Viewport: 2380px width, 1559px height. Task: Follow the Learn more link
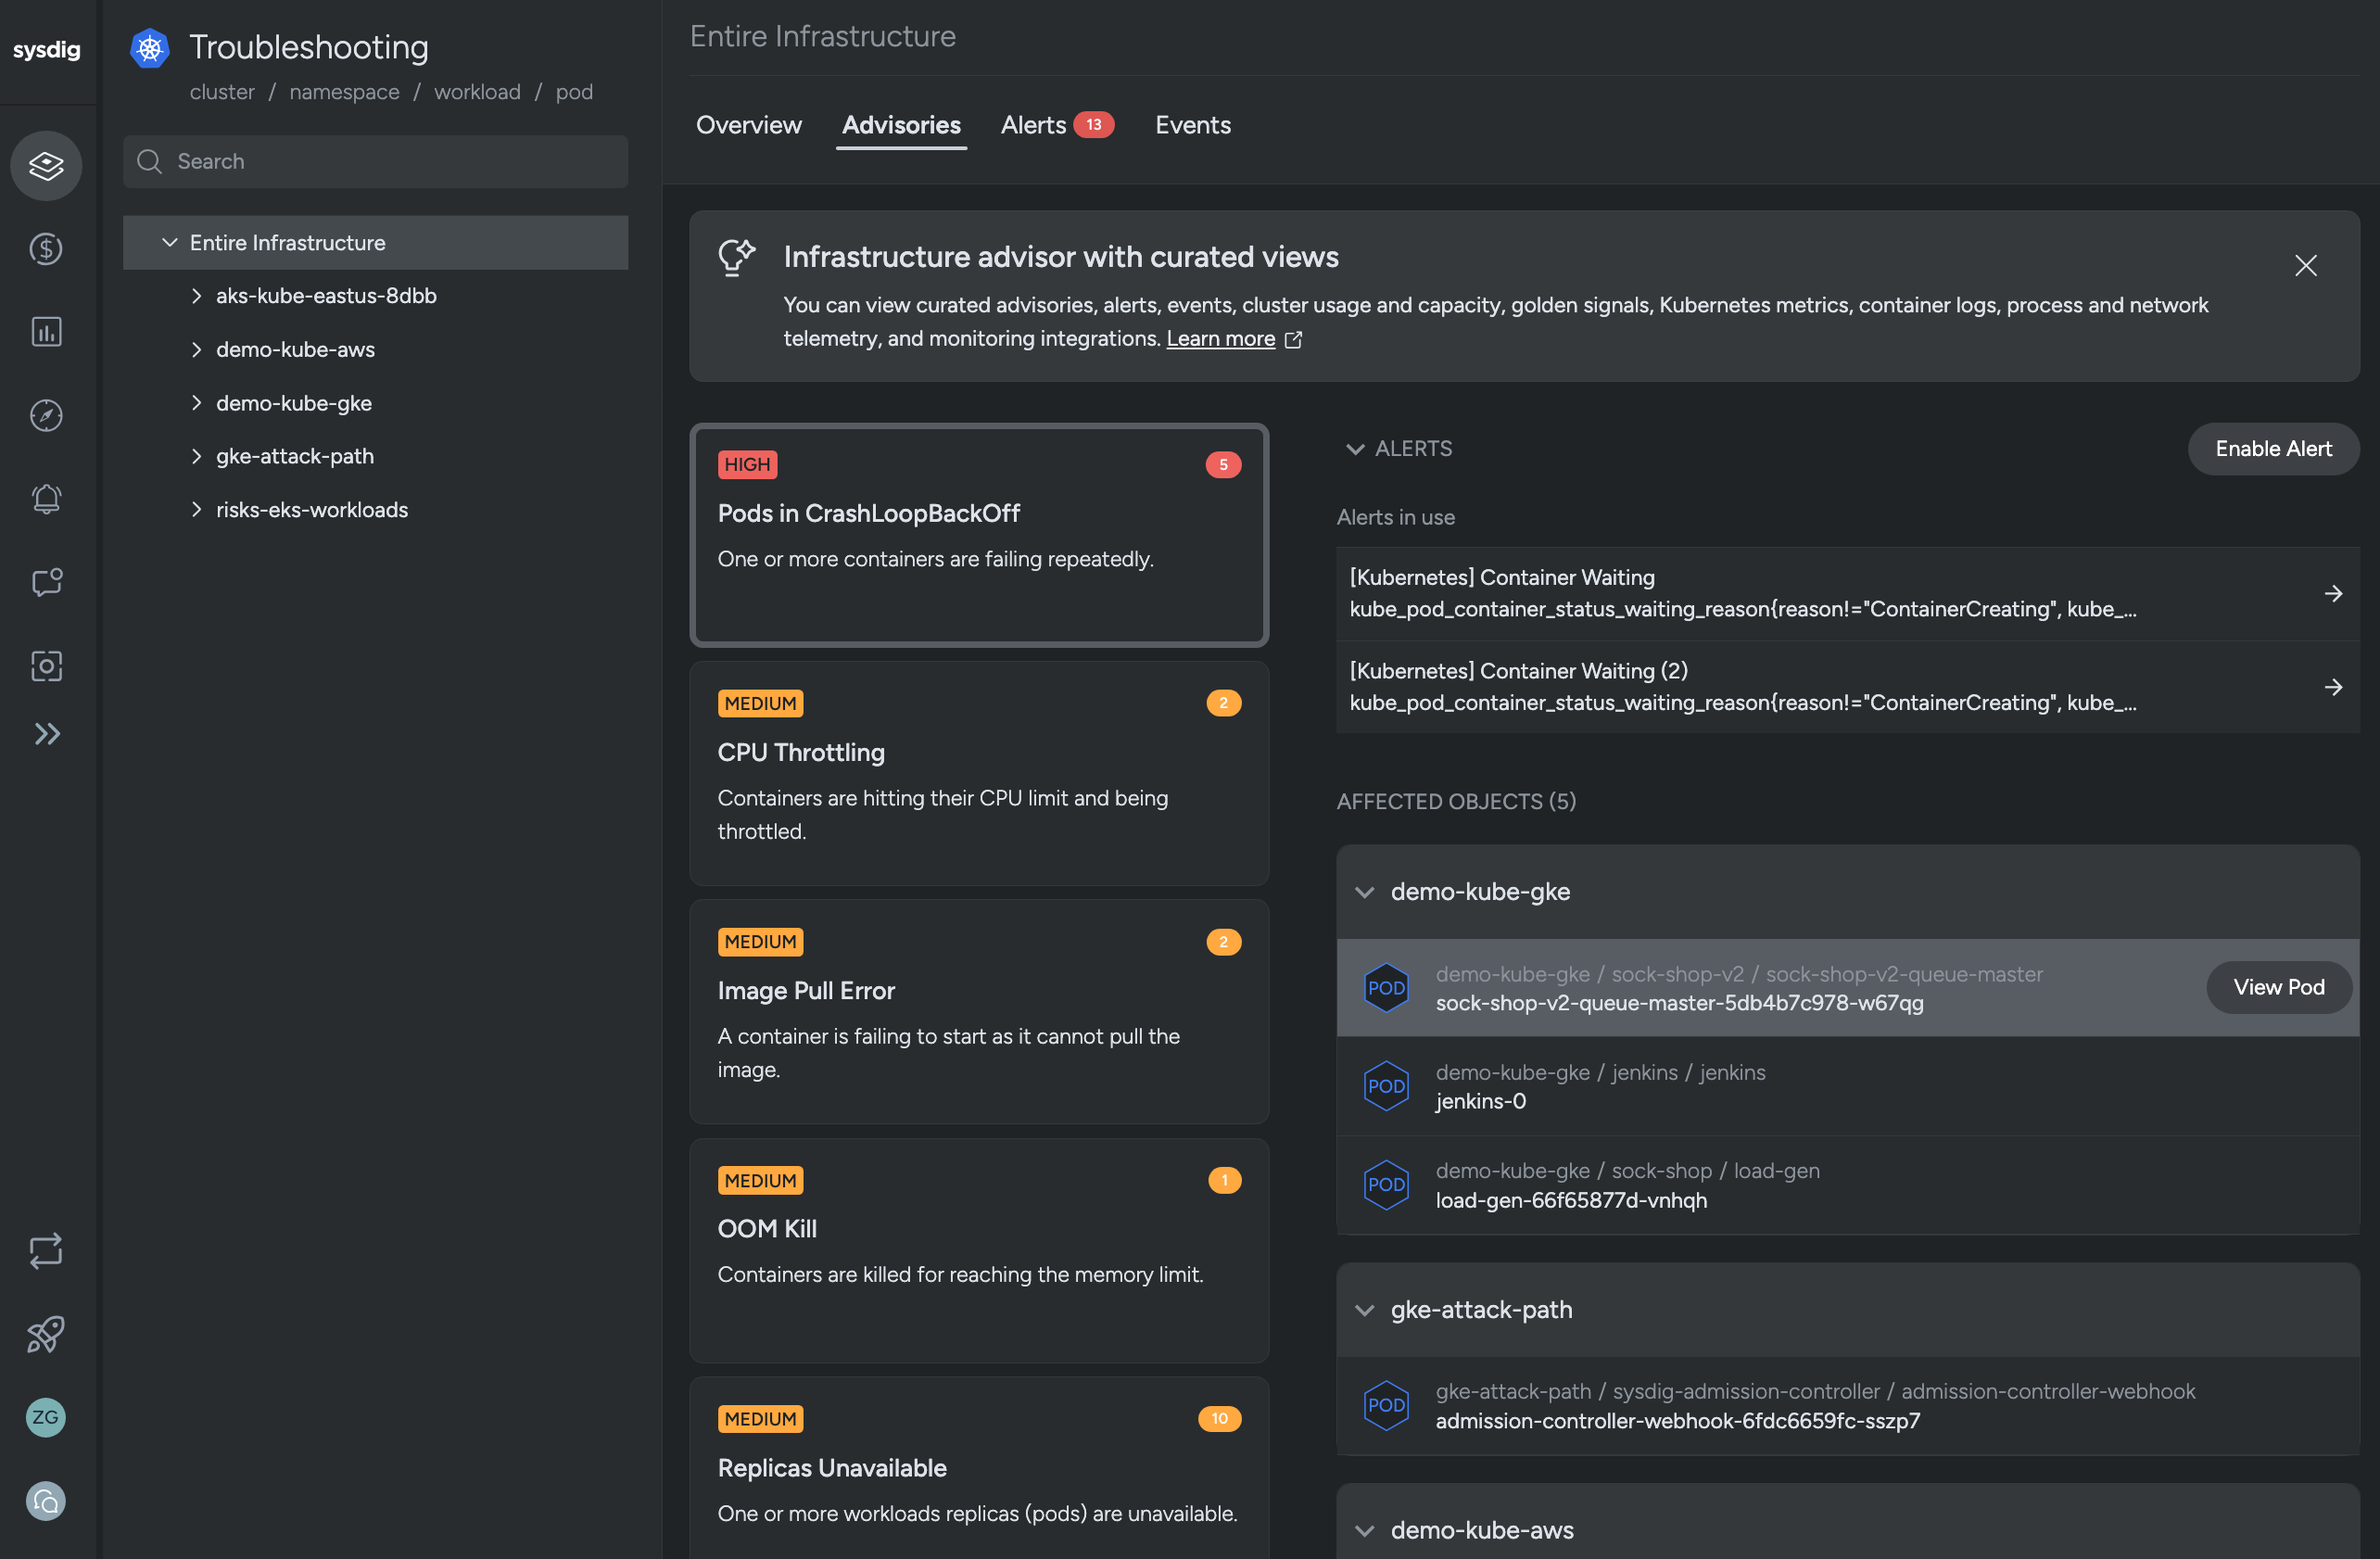click(1221, 339)
